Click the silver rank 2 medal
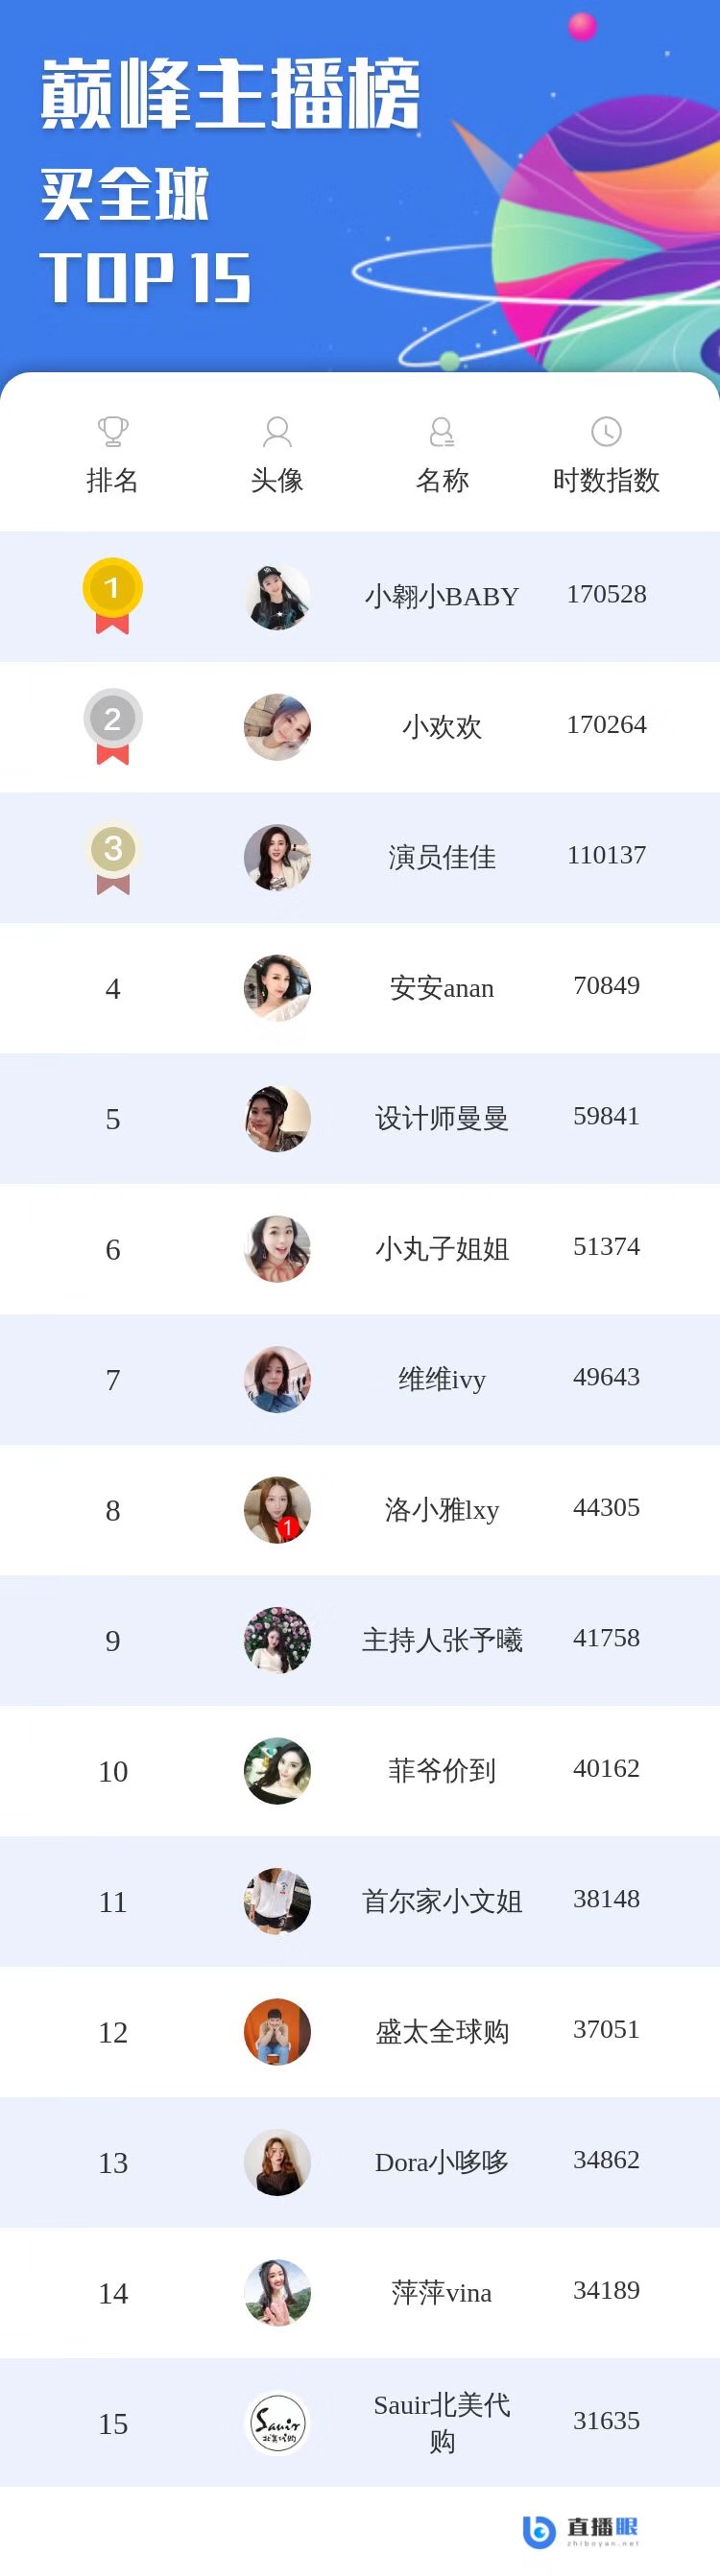720x2576 pixels. 112,726
